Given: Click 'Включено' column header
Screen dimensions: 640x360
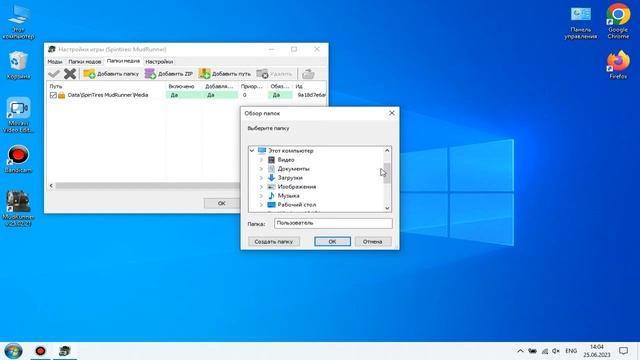Looking at the screenshot, I should click(x=181, y=87).
